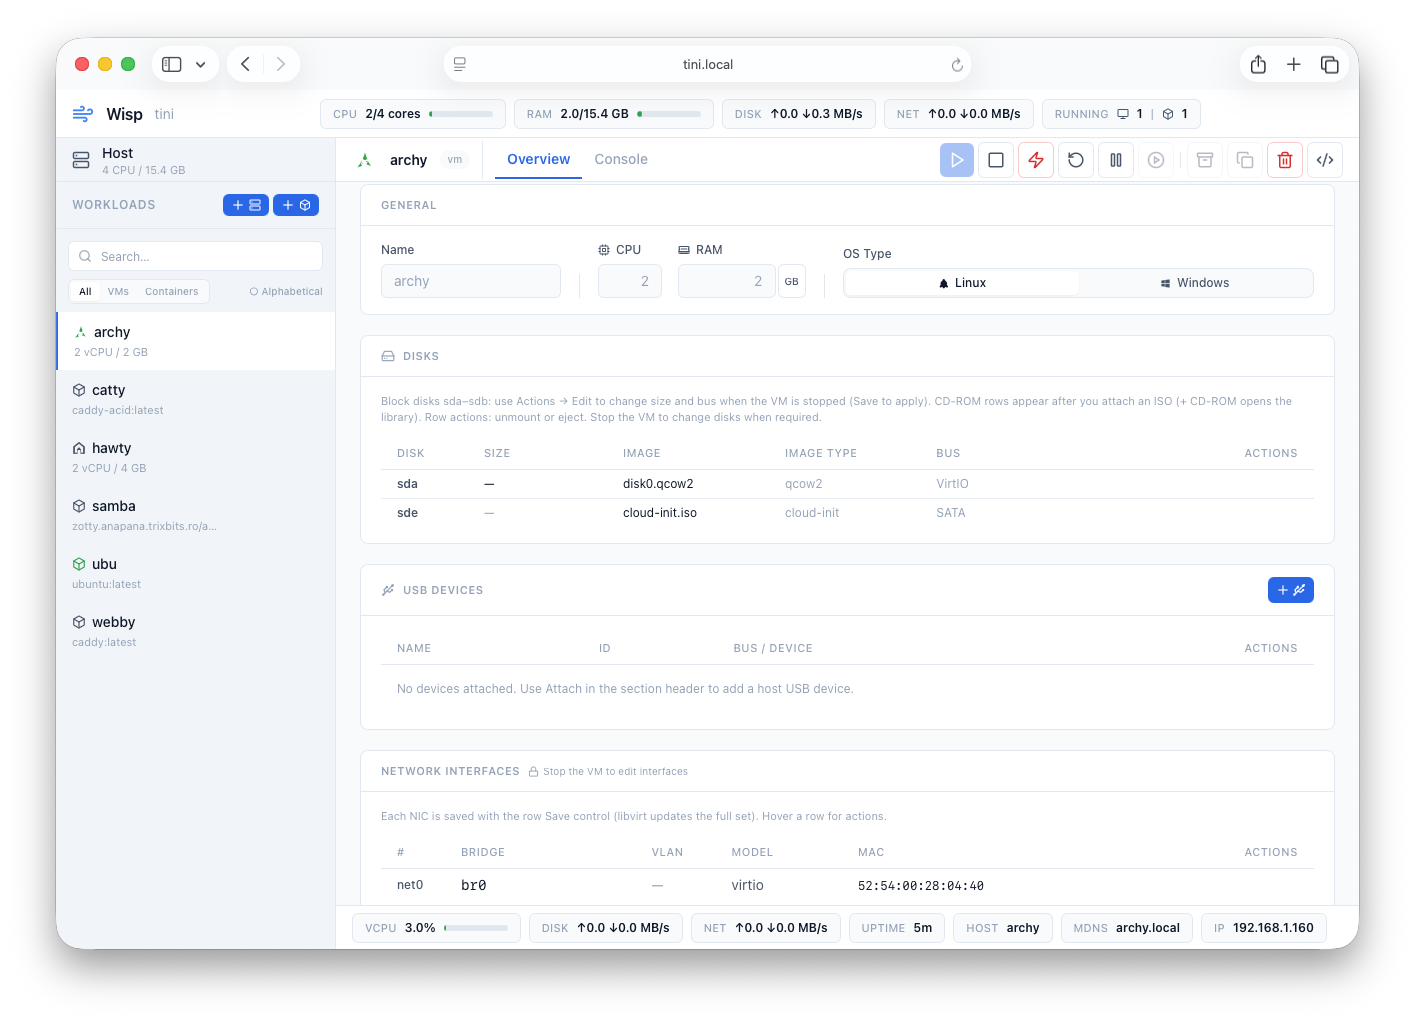Click the Safari sidebar toggle icon
Viewport: 1415px width, 1023px height.
(172, 64)
